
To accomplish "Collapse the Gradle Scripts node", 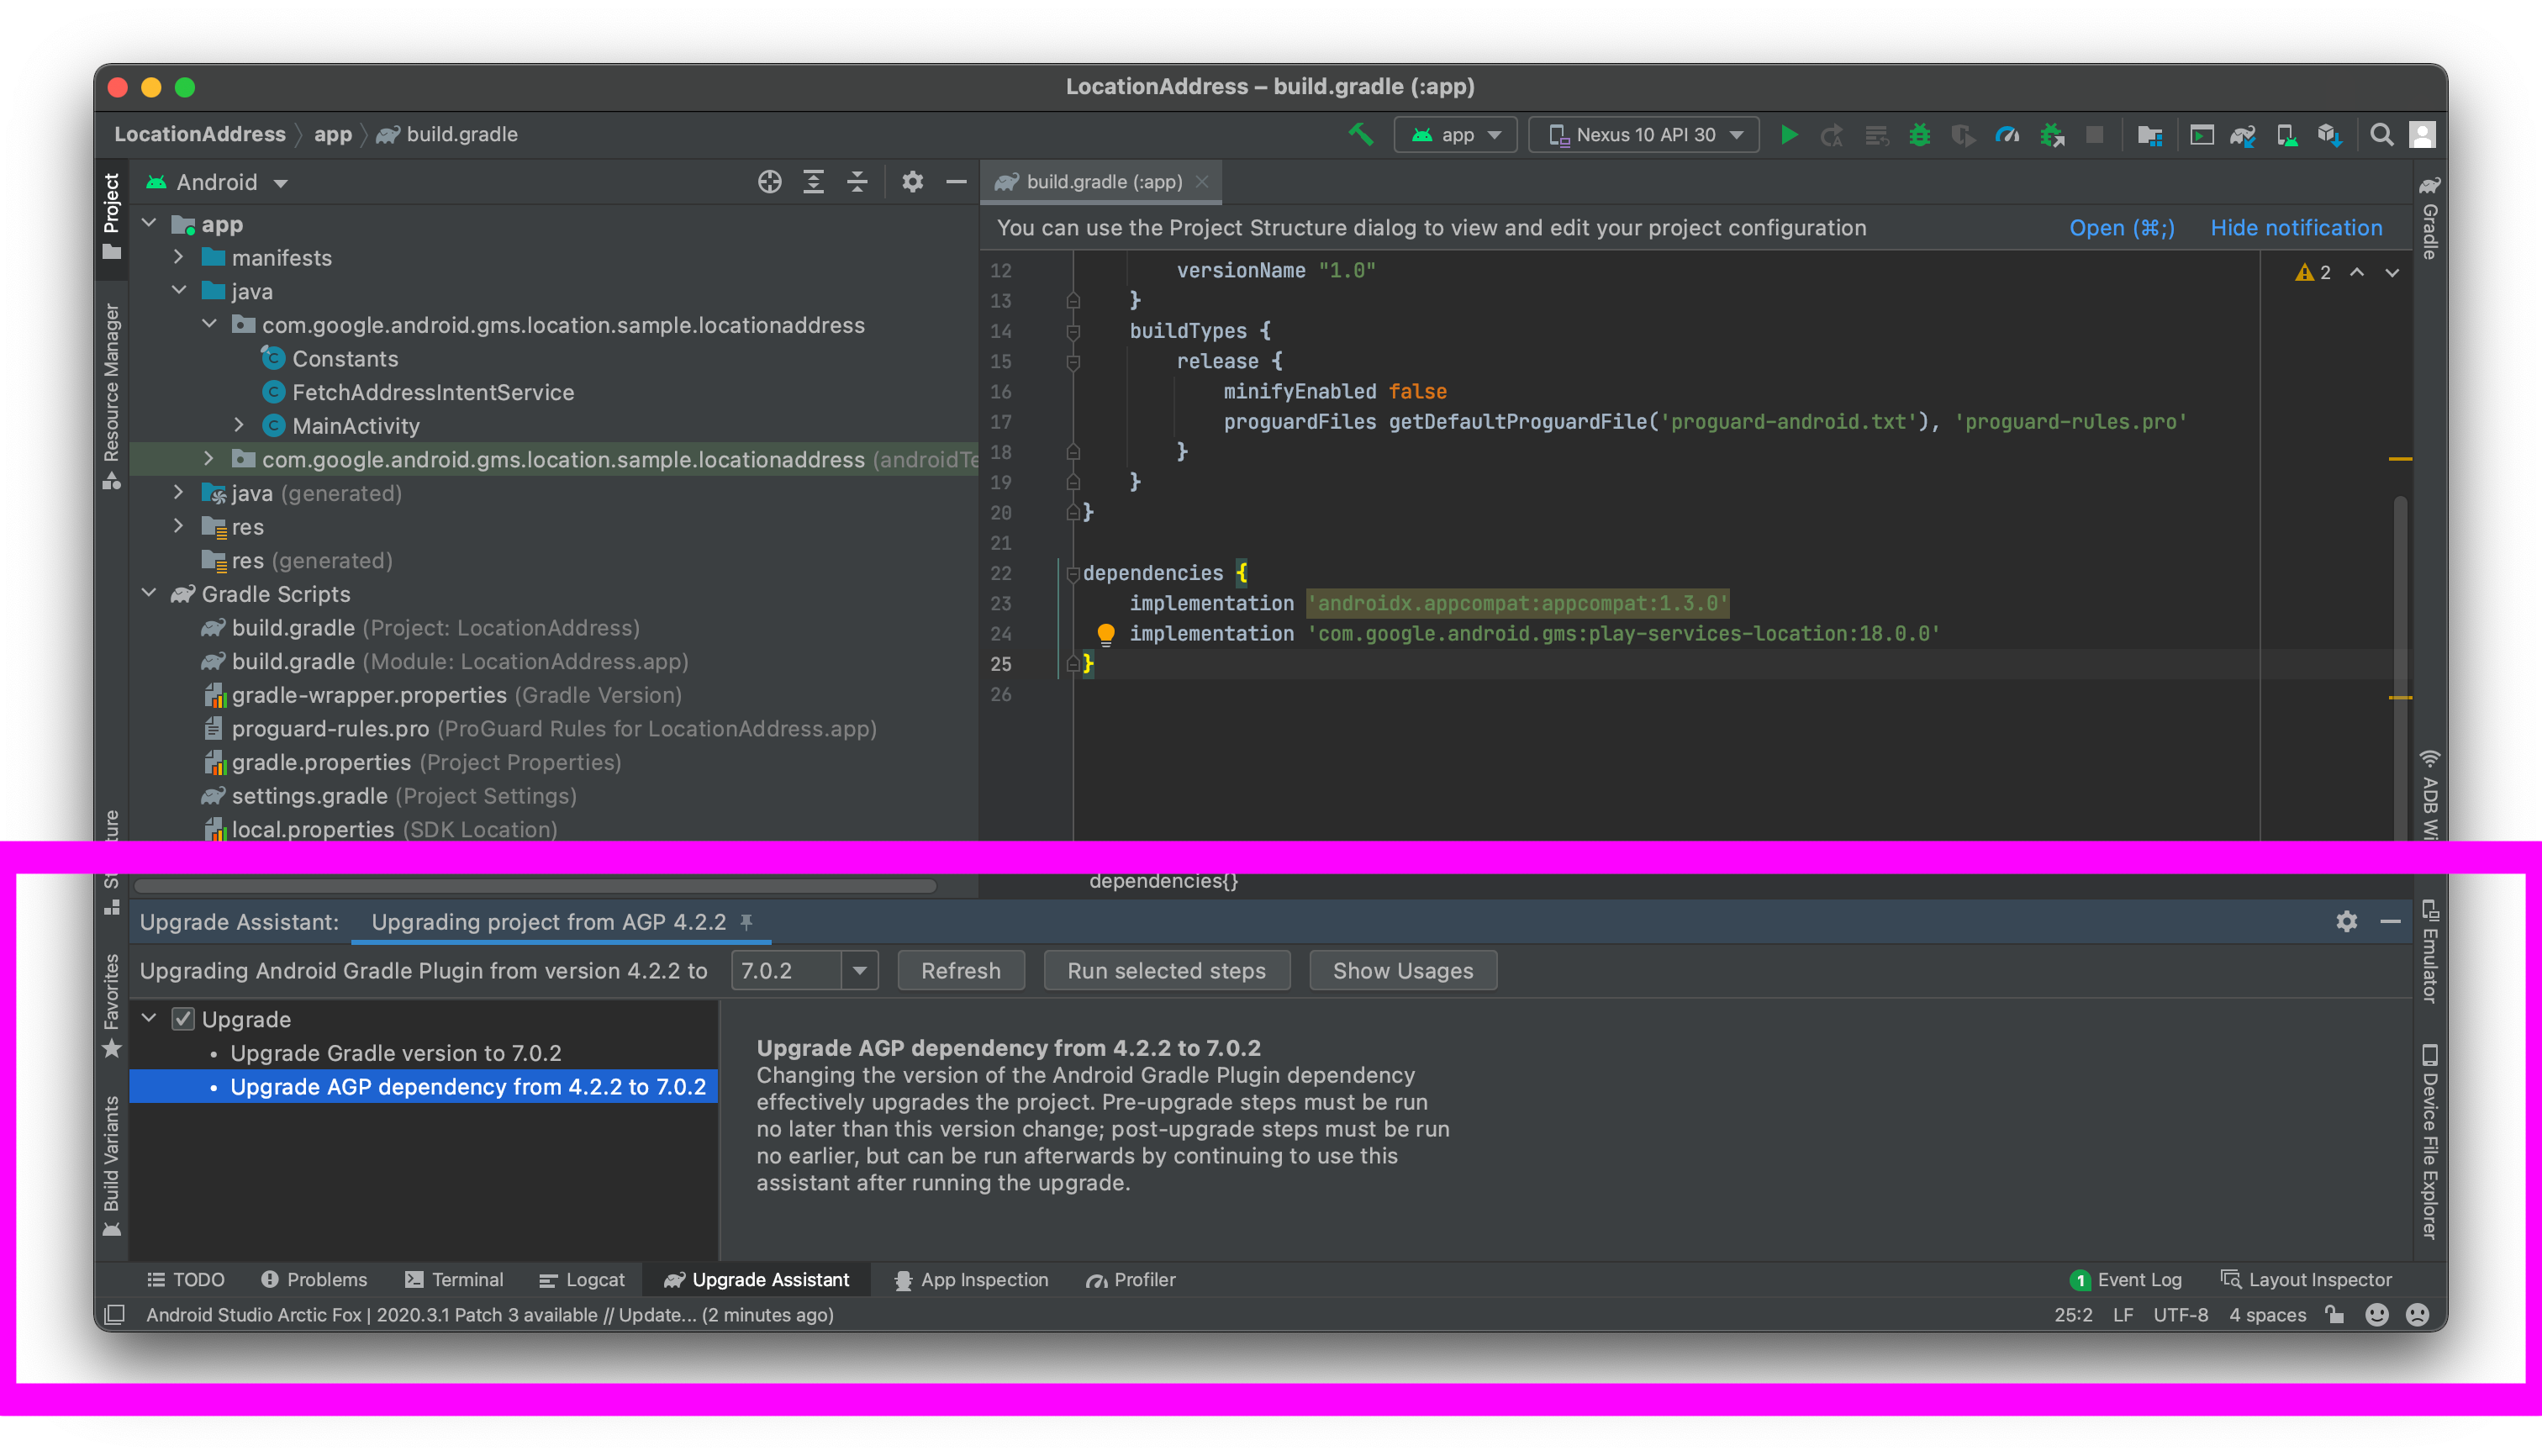I will click(x=149, y=593).
